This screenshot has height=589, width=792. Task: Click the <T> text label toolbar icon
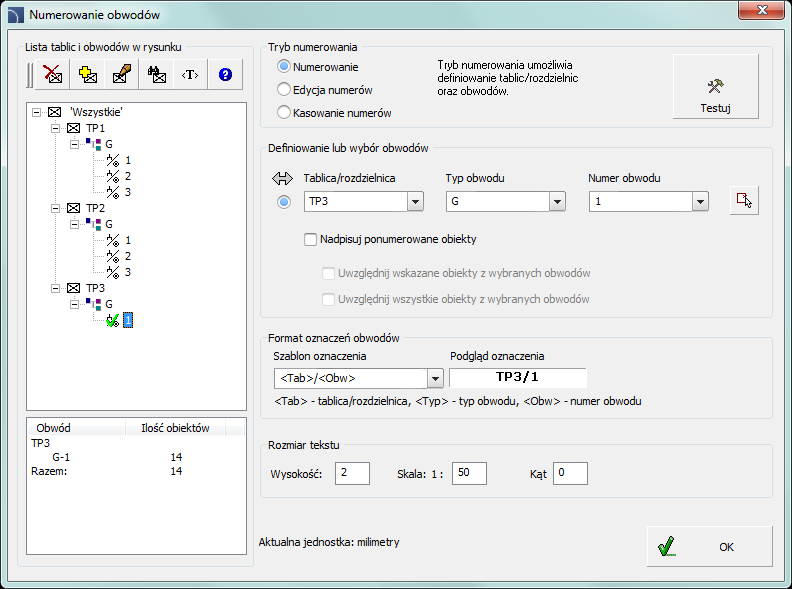[190, 75]
